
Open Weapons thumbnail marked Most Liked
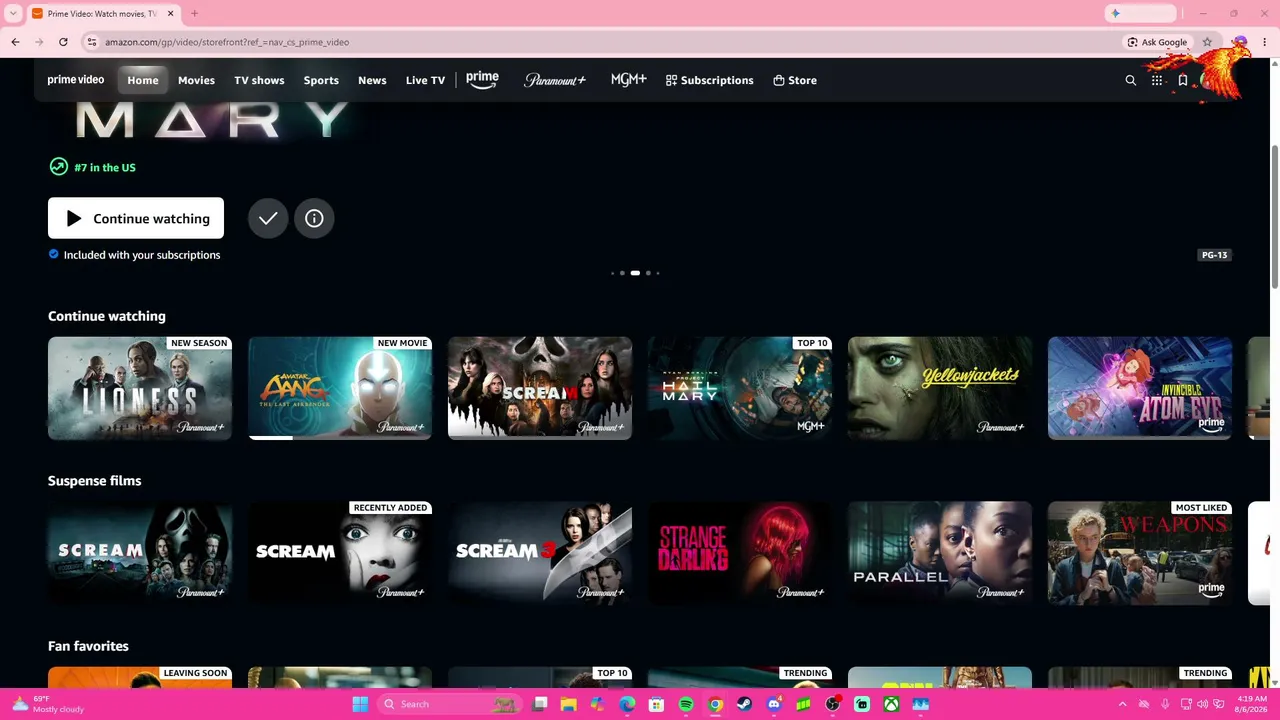coord(1140,553)
